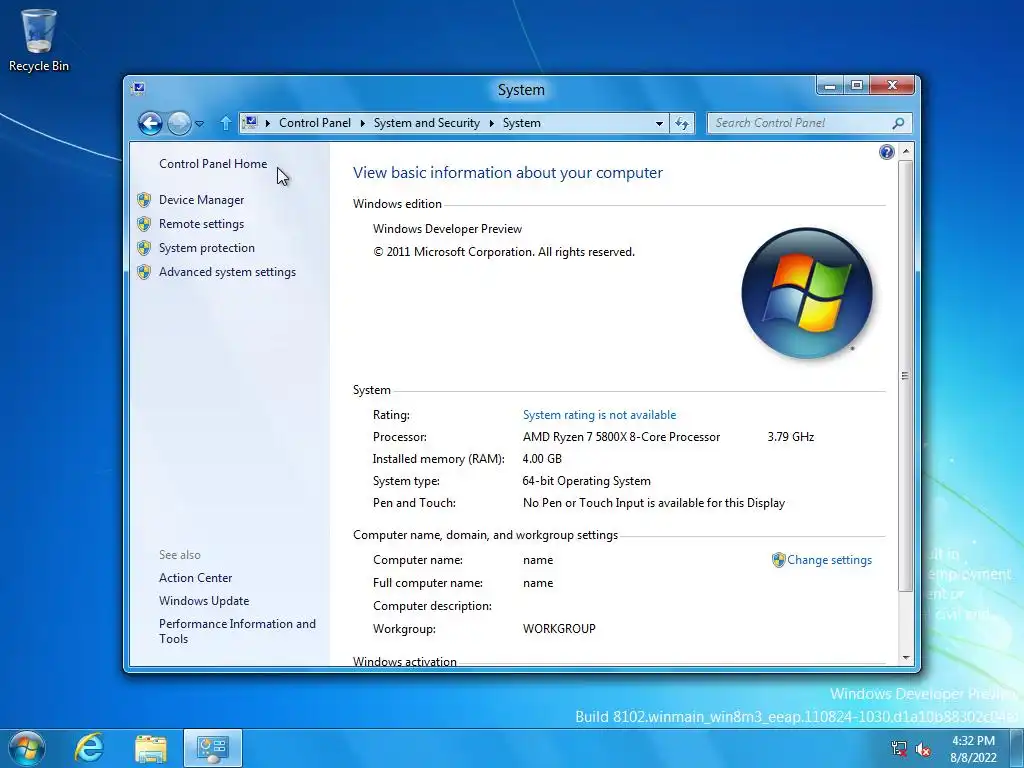Screen dimensions: 1024x768
Task: Click the magnifier search icon
Action: point(899,123)
